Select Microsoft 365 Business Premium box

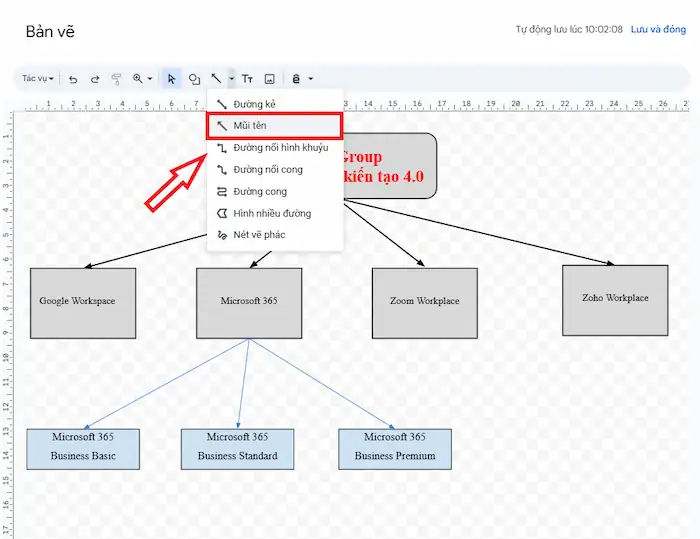[395, 449]
